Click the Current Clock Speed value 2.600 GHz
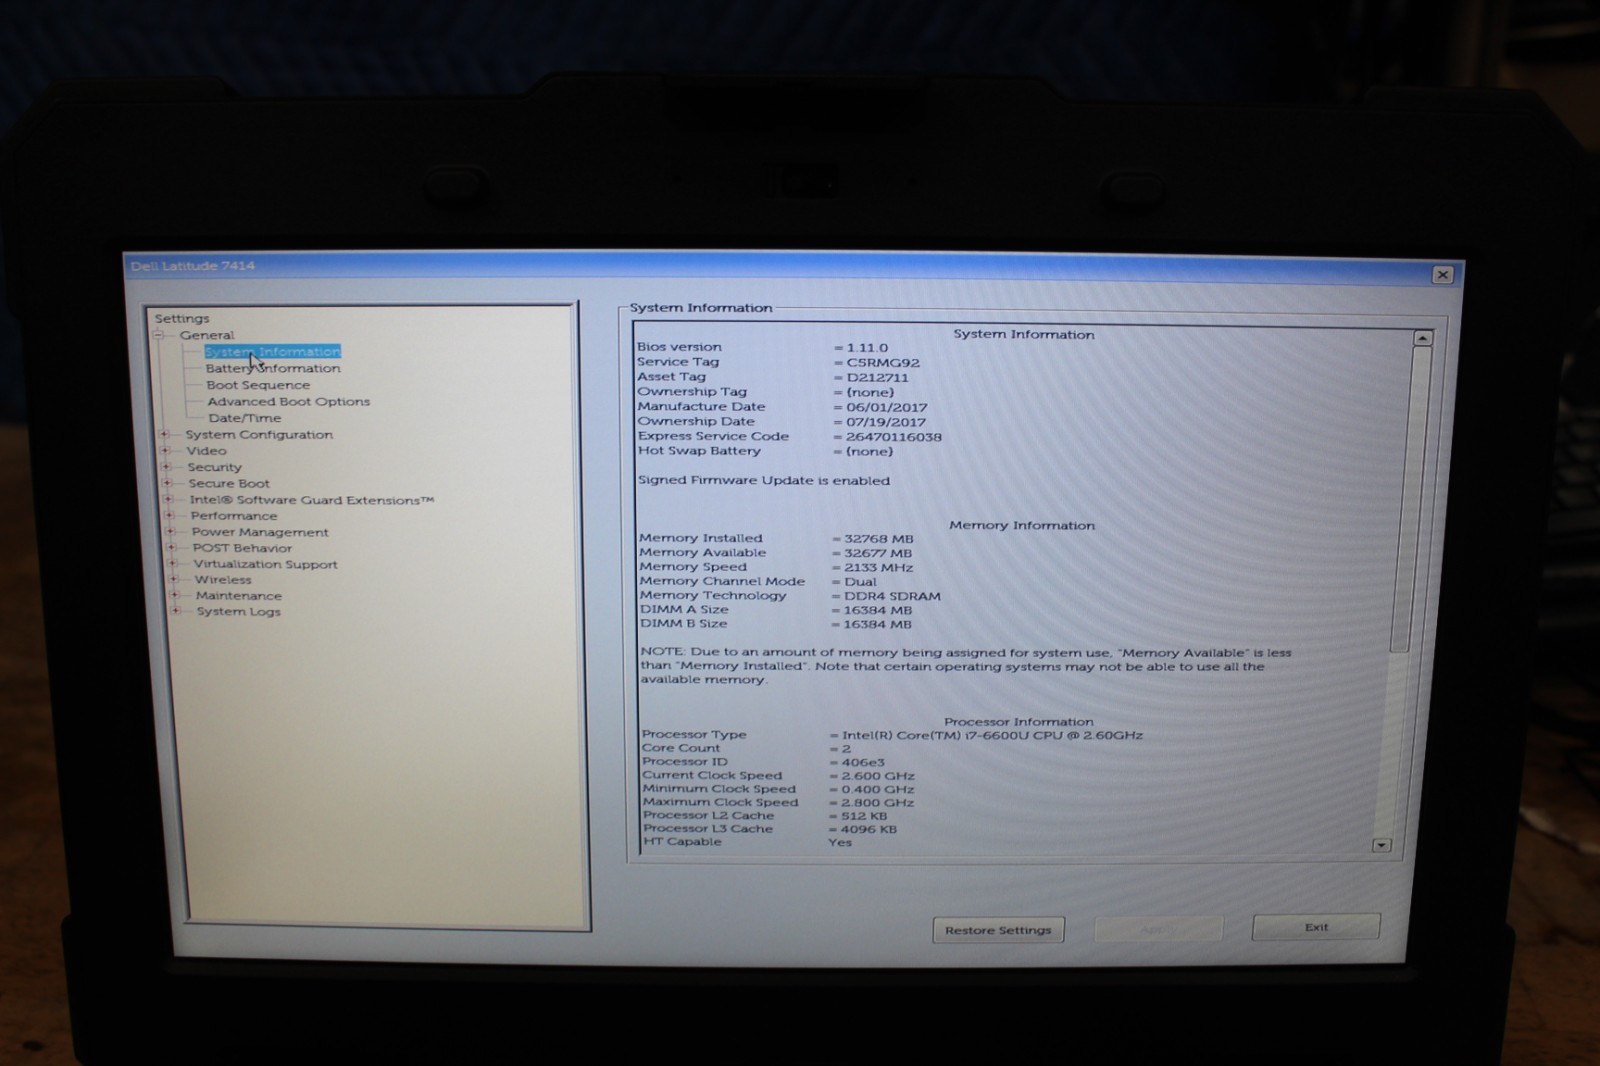This screenshot has width=1600, height=1066. [877, 776]
